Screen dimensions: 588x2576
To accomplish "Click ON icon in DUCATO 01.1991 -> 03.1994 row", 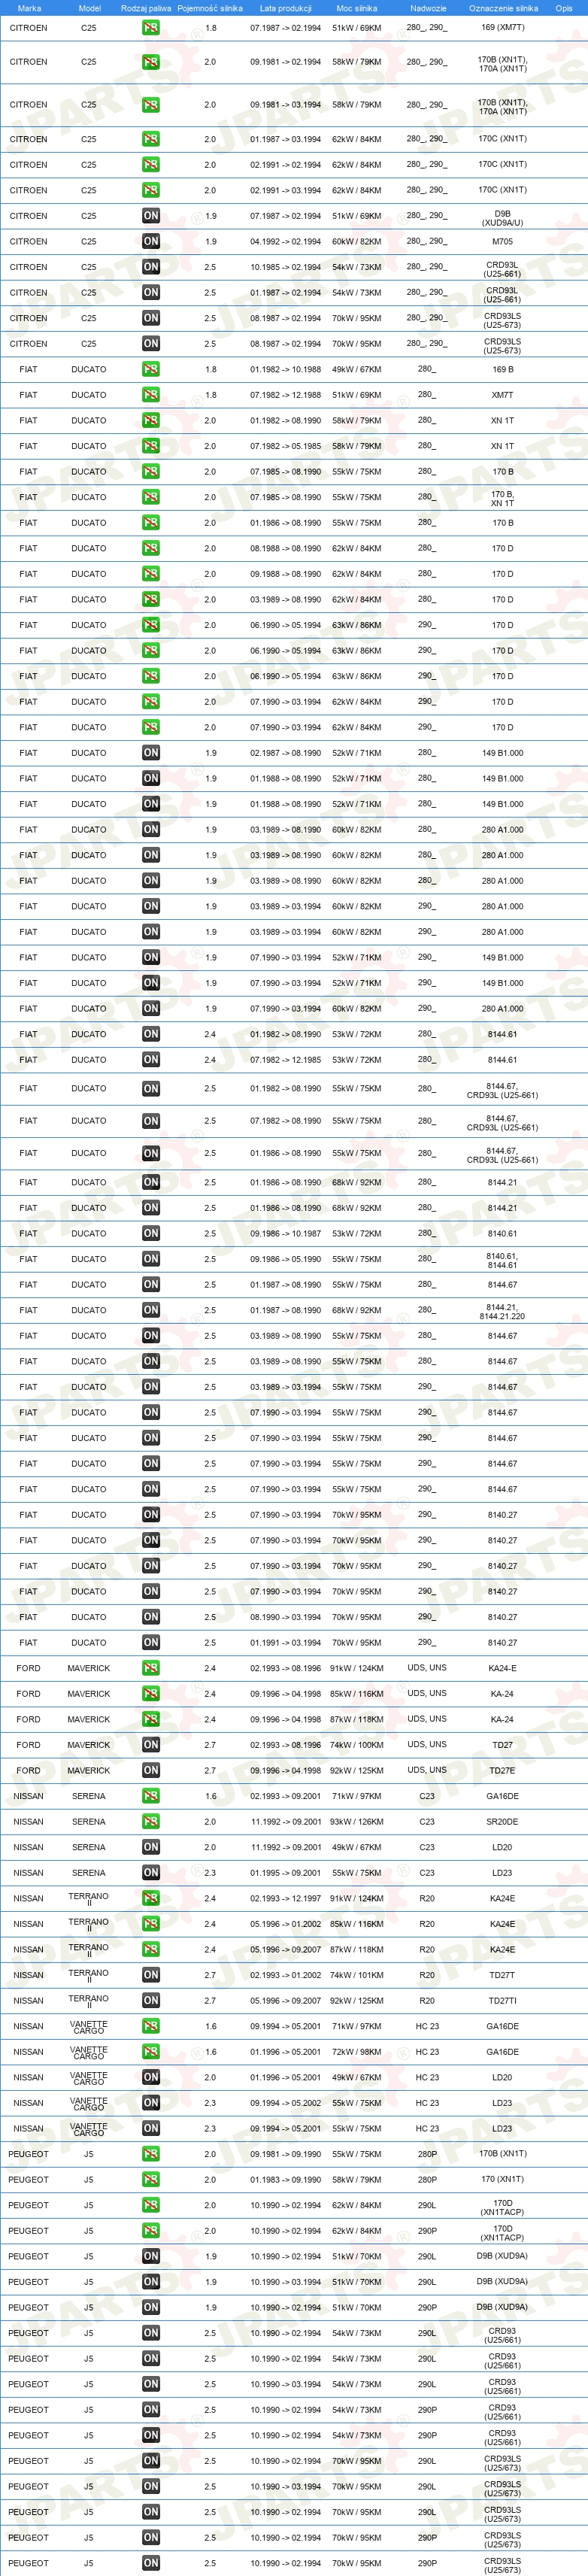I will tap(150, 1643).
